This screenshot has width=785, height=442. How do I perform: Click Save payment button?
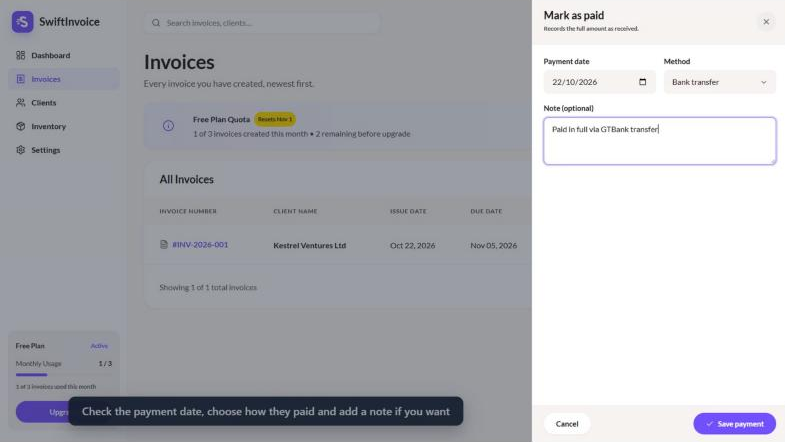pos(734,423)
